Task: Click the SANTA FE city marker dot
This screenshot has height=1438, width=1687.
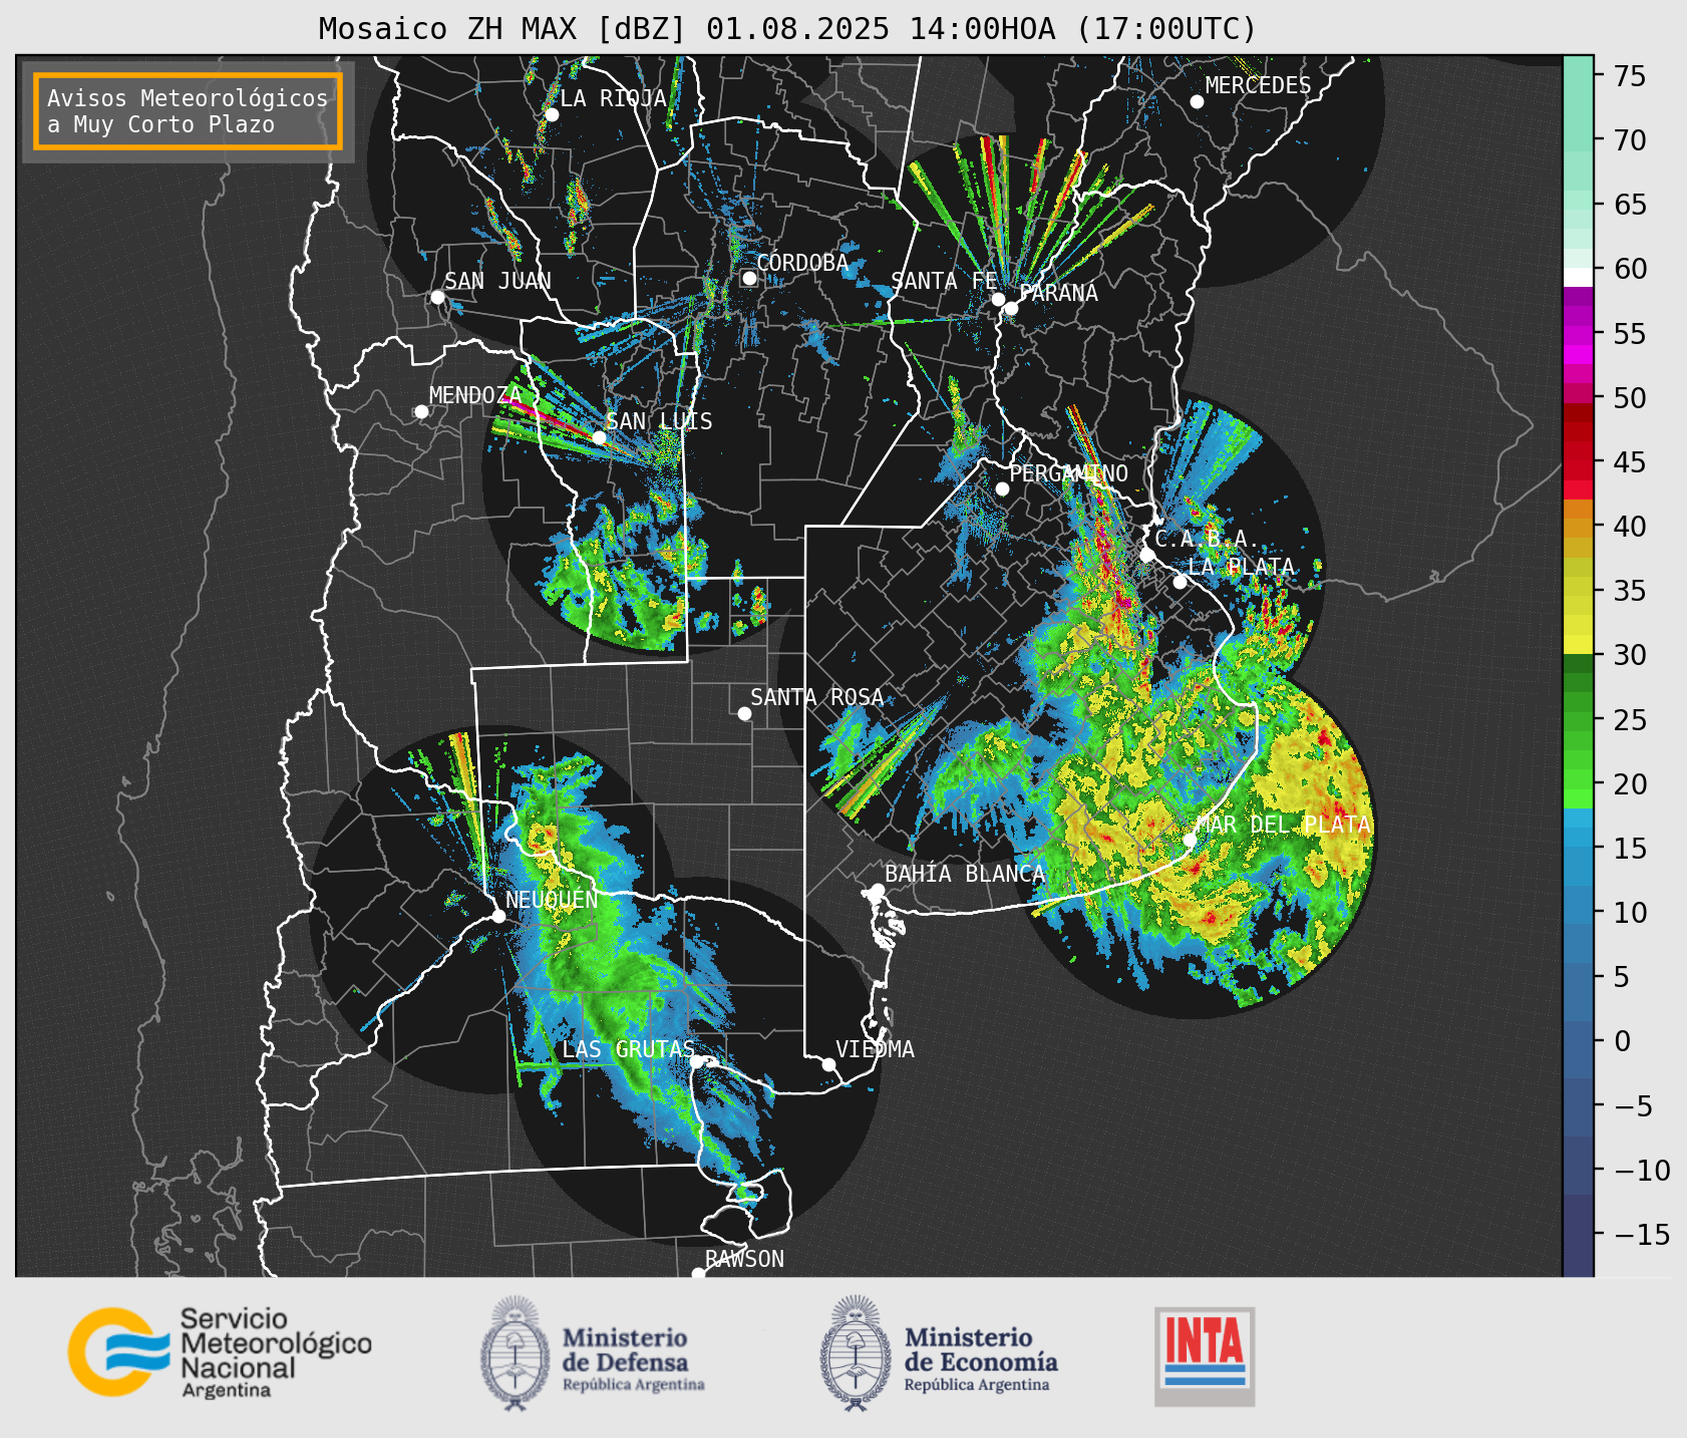Action: [x=998, y=299]
